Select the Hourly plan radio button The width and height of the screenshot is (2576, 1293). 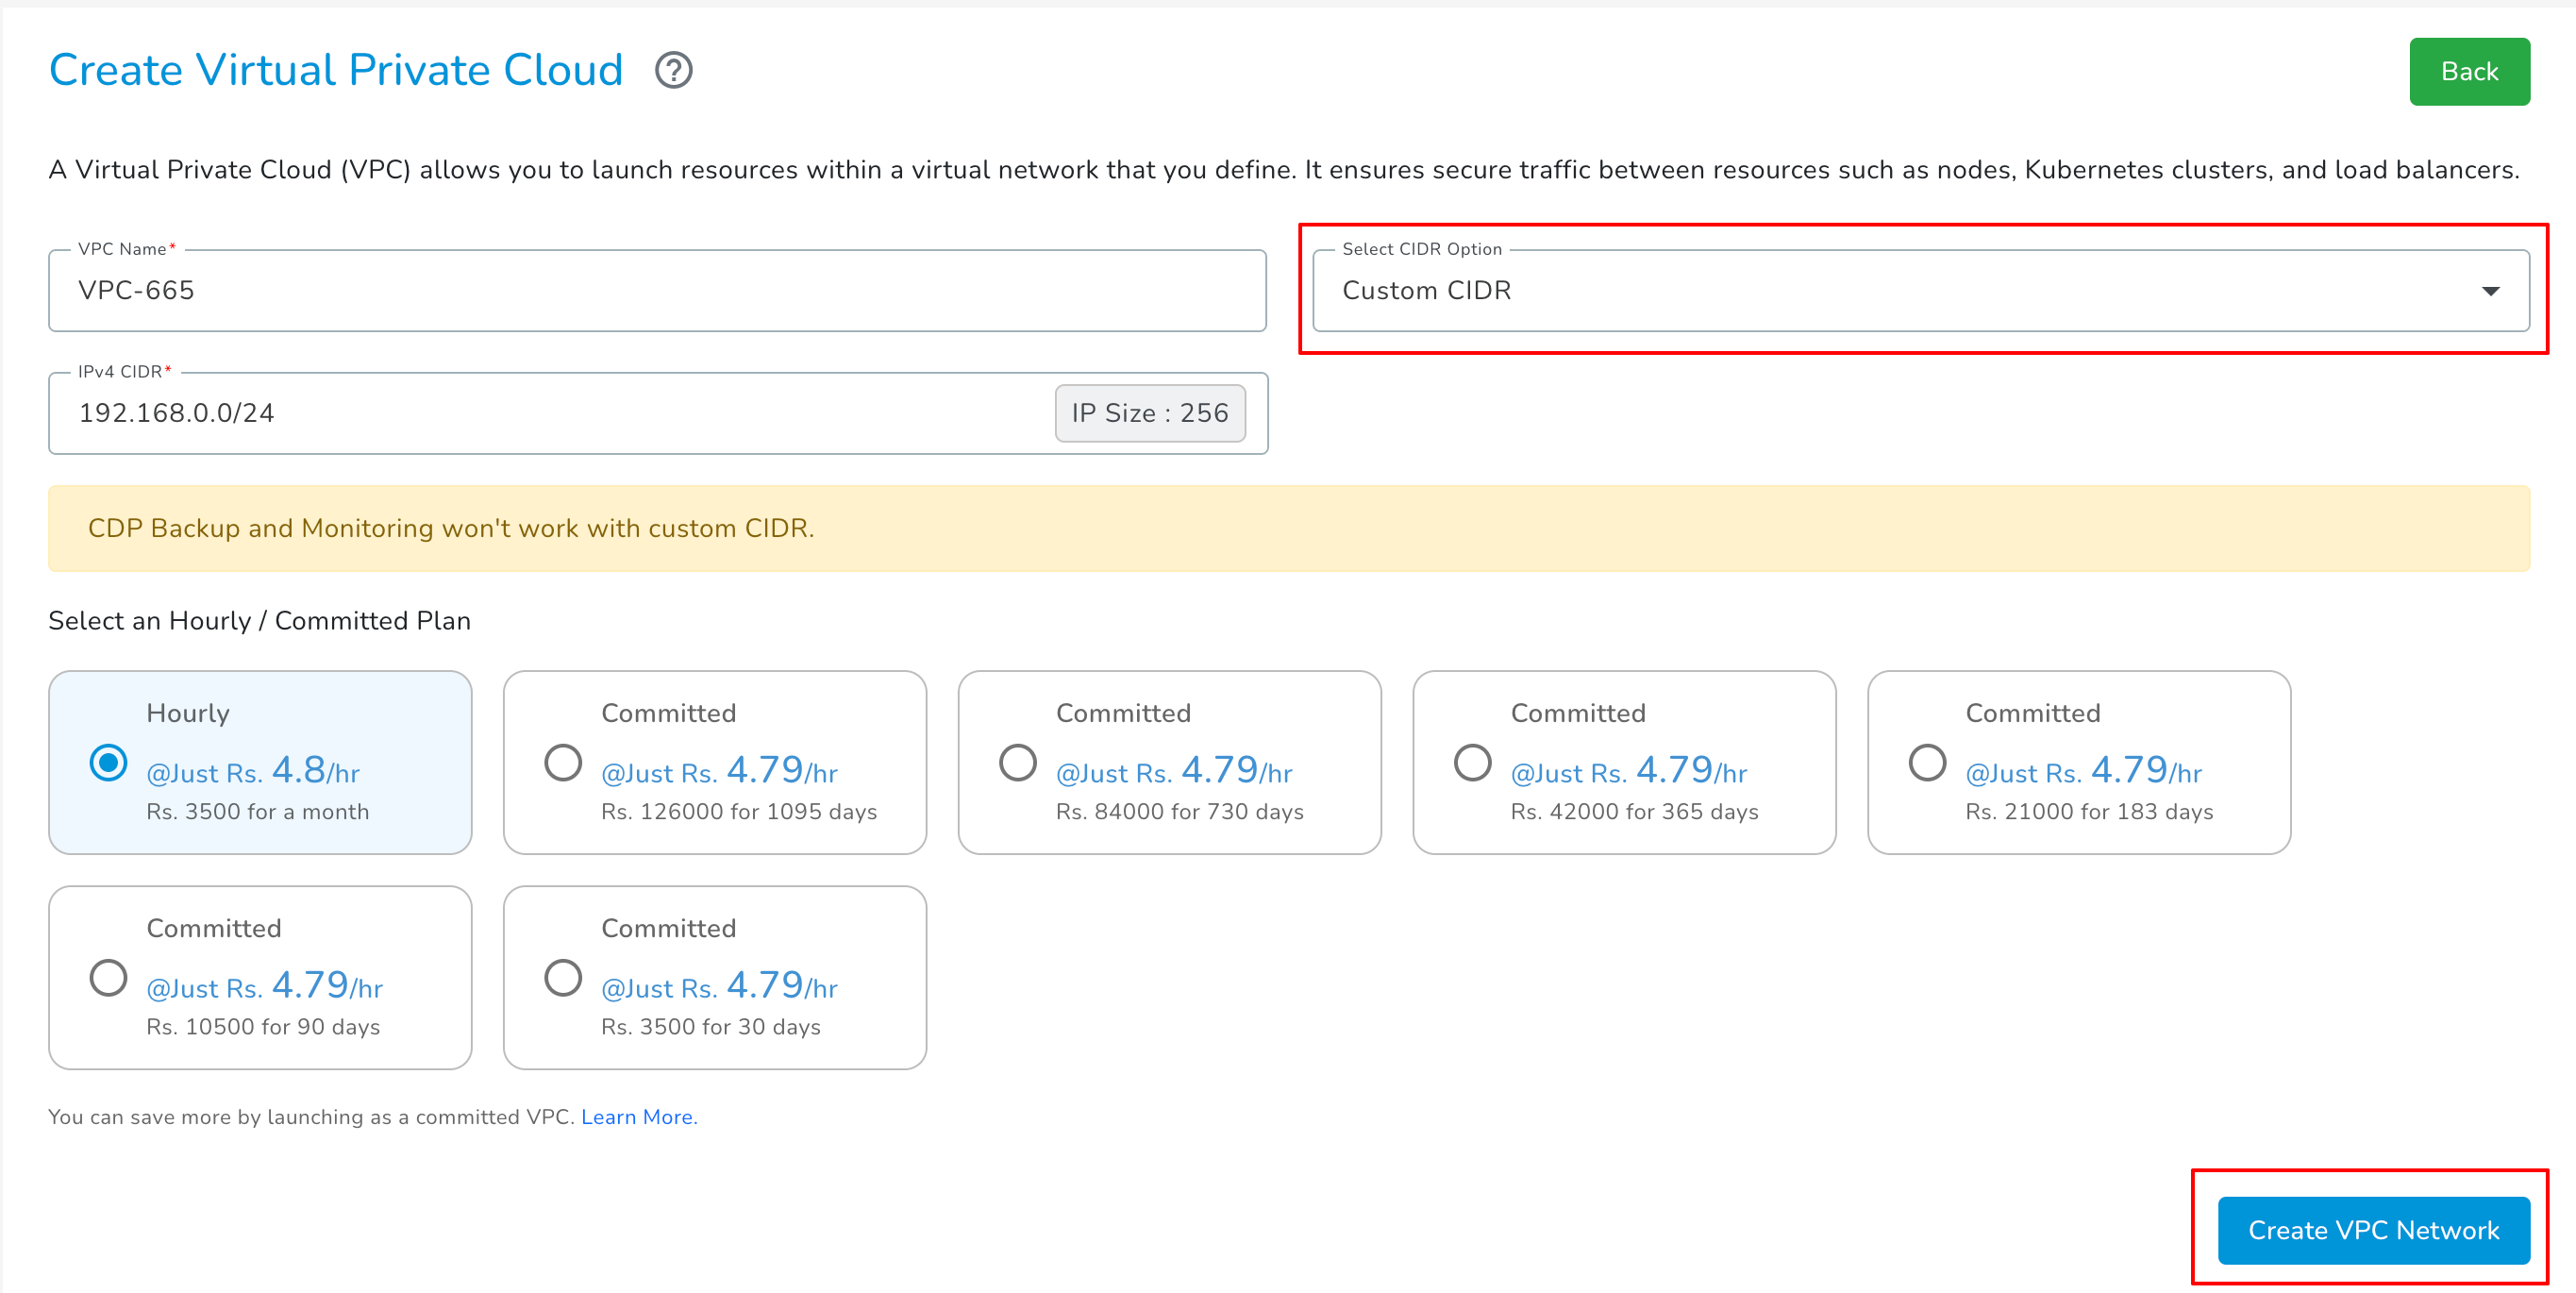click(108, 762)
